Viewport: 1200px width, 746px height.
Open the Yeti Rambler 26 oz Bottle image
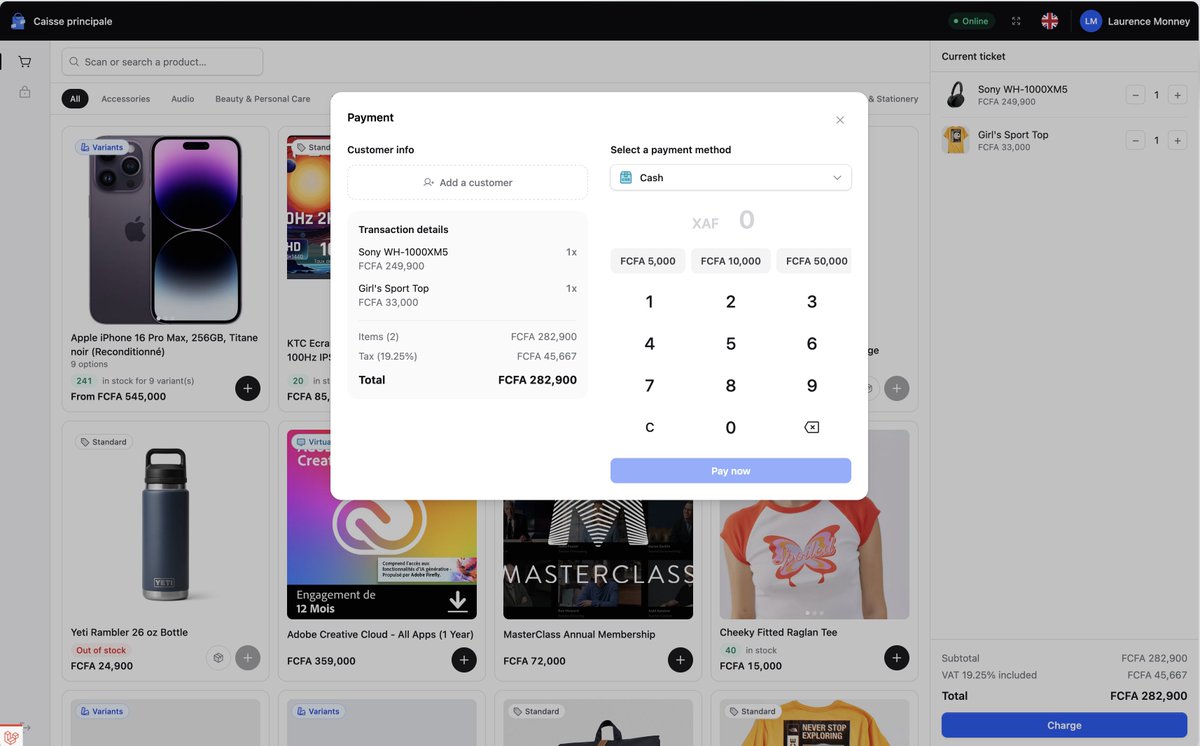coord(166,524)
